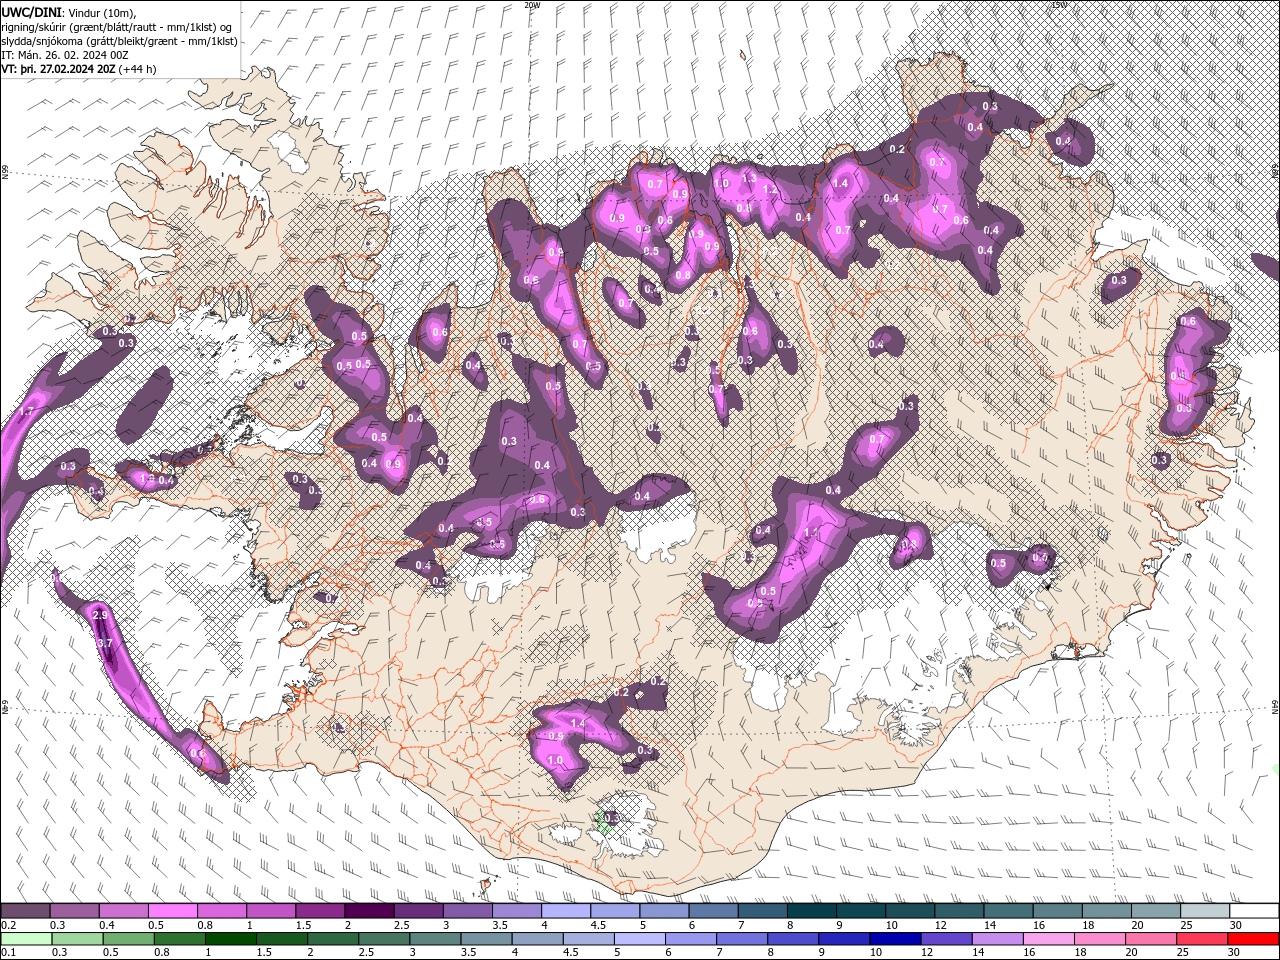Select the deep blue rain swatch starting at 10

(897, 939)
